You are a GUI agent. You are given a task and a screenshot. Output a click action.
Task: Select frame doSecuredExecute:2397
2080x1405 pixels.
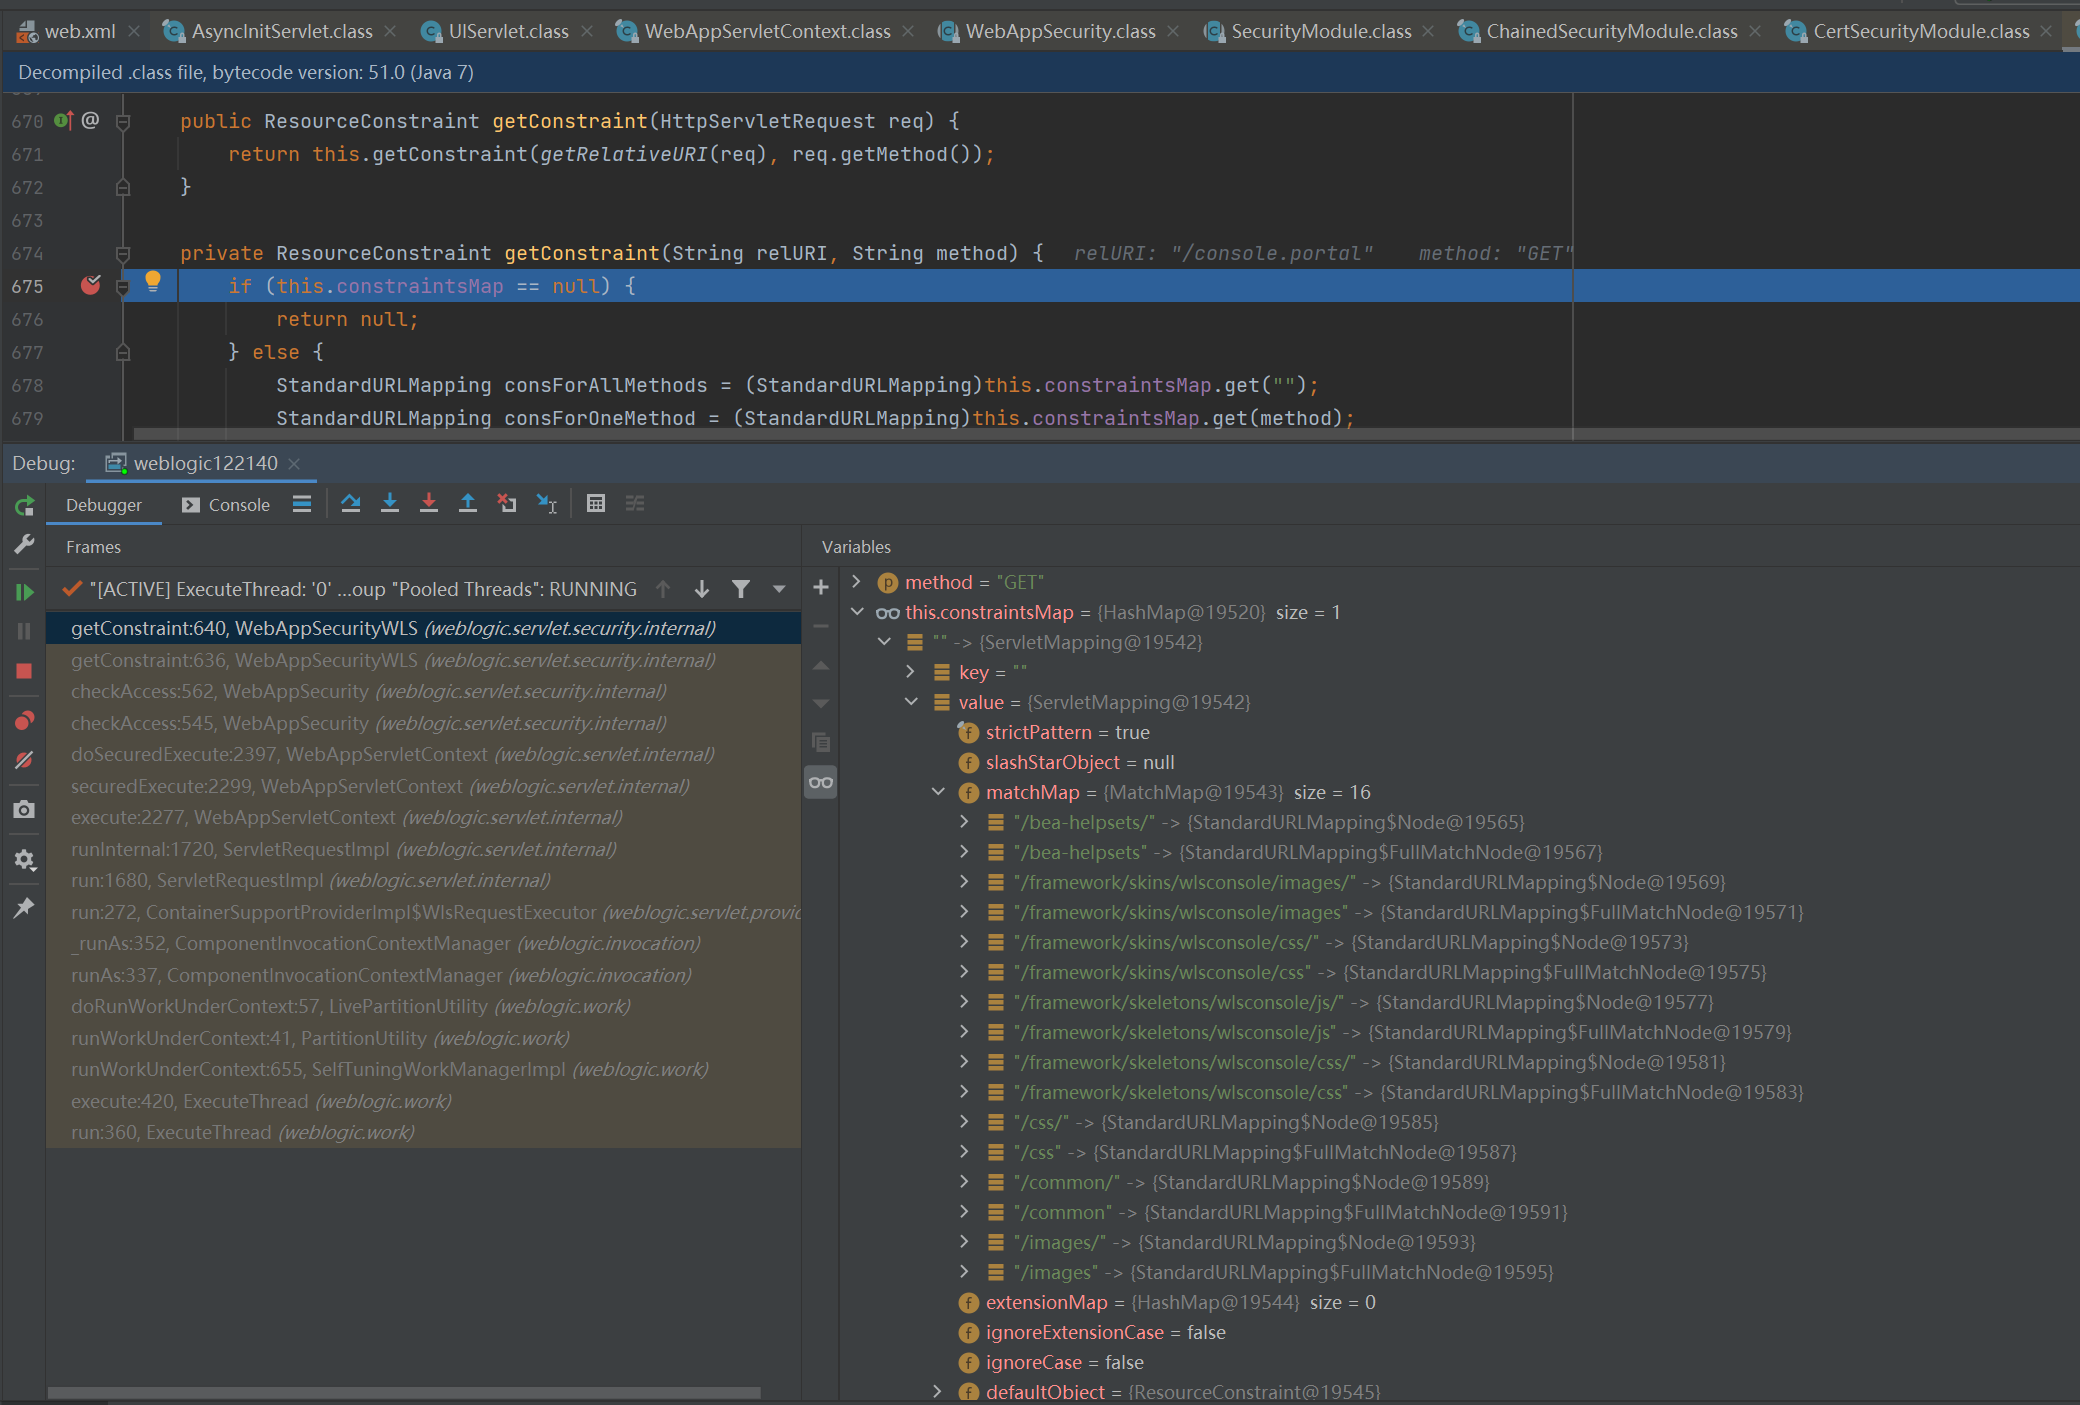coord(423,754)
